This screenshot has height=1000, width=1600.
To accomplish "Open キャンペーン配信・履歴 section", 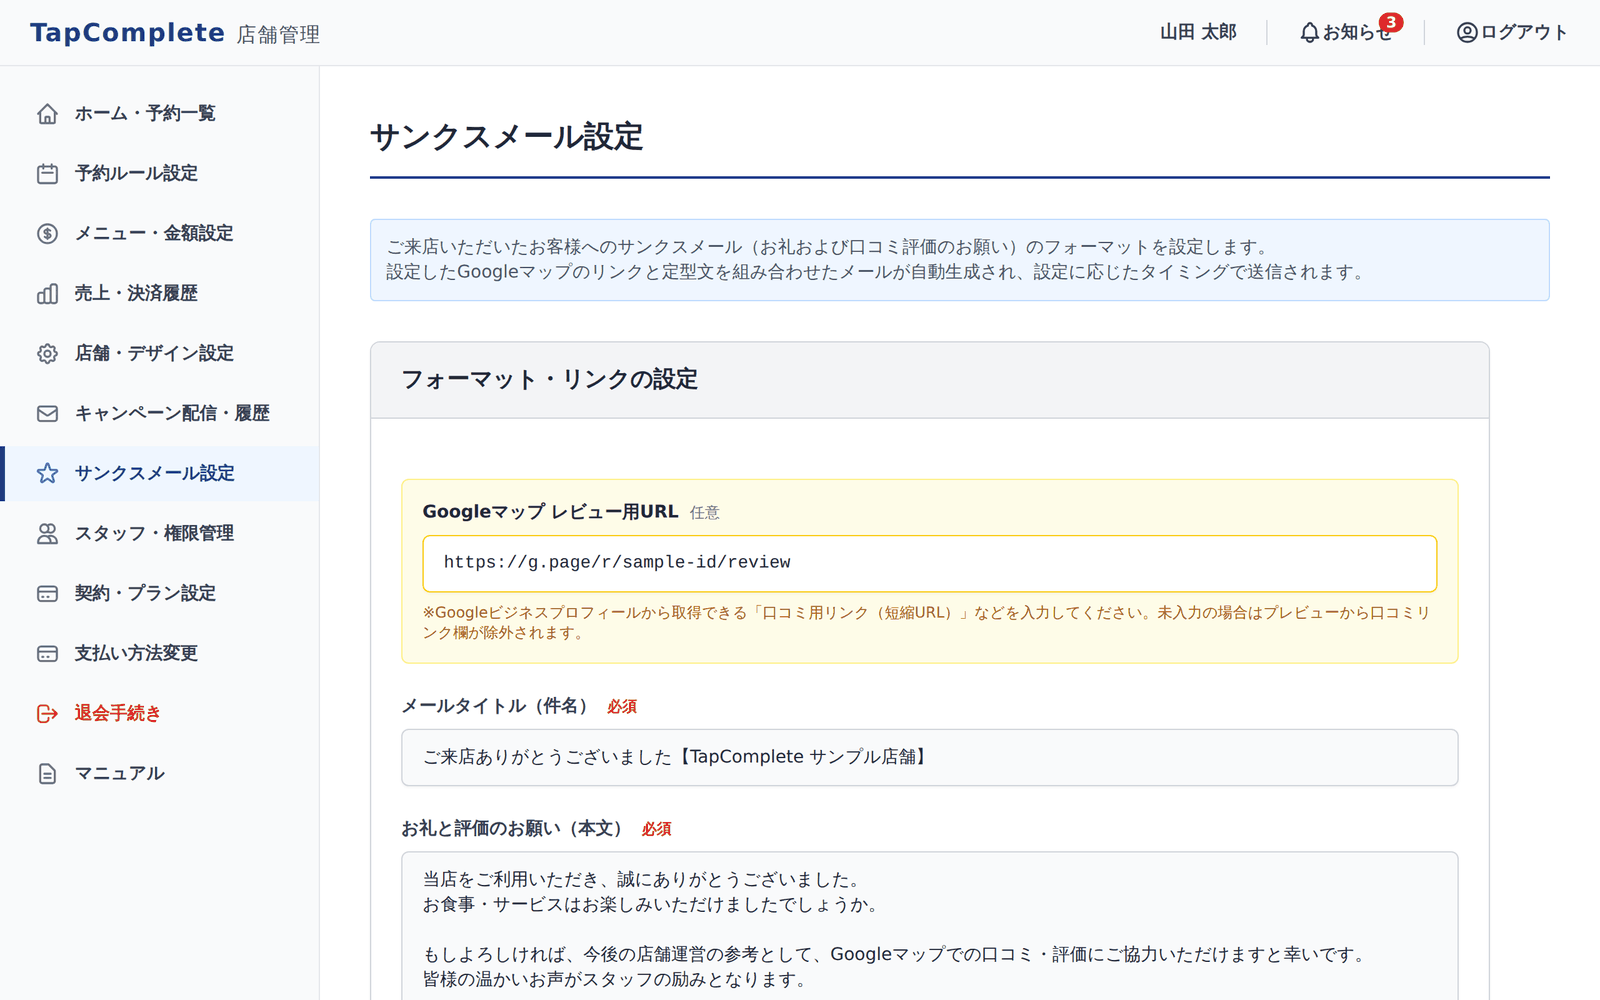I will pyautogui.click(x=160, y=413).
